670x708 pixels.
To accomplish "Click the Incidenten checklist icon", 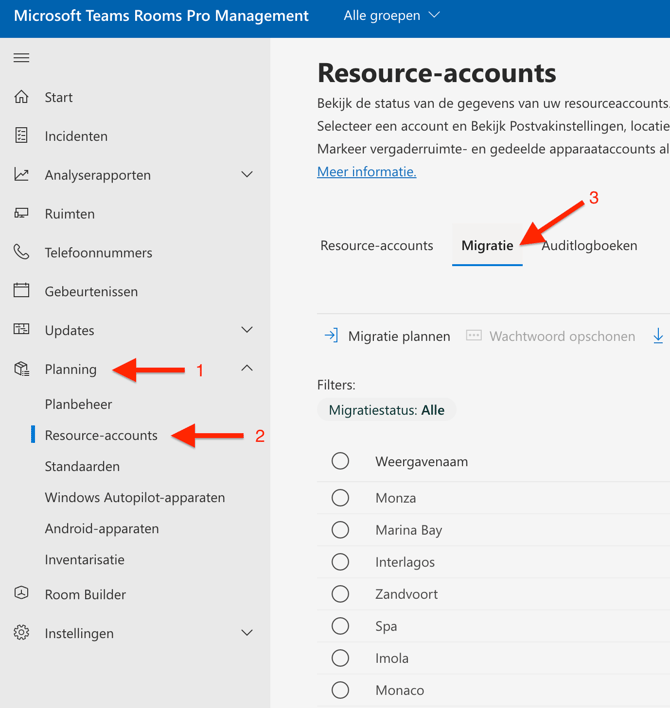I will [21, 135].
